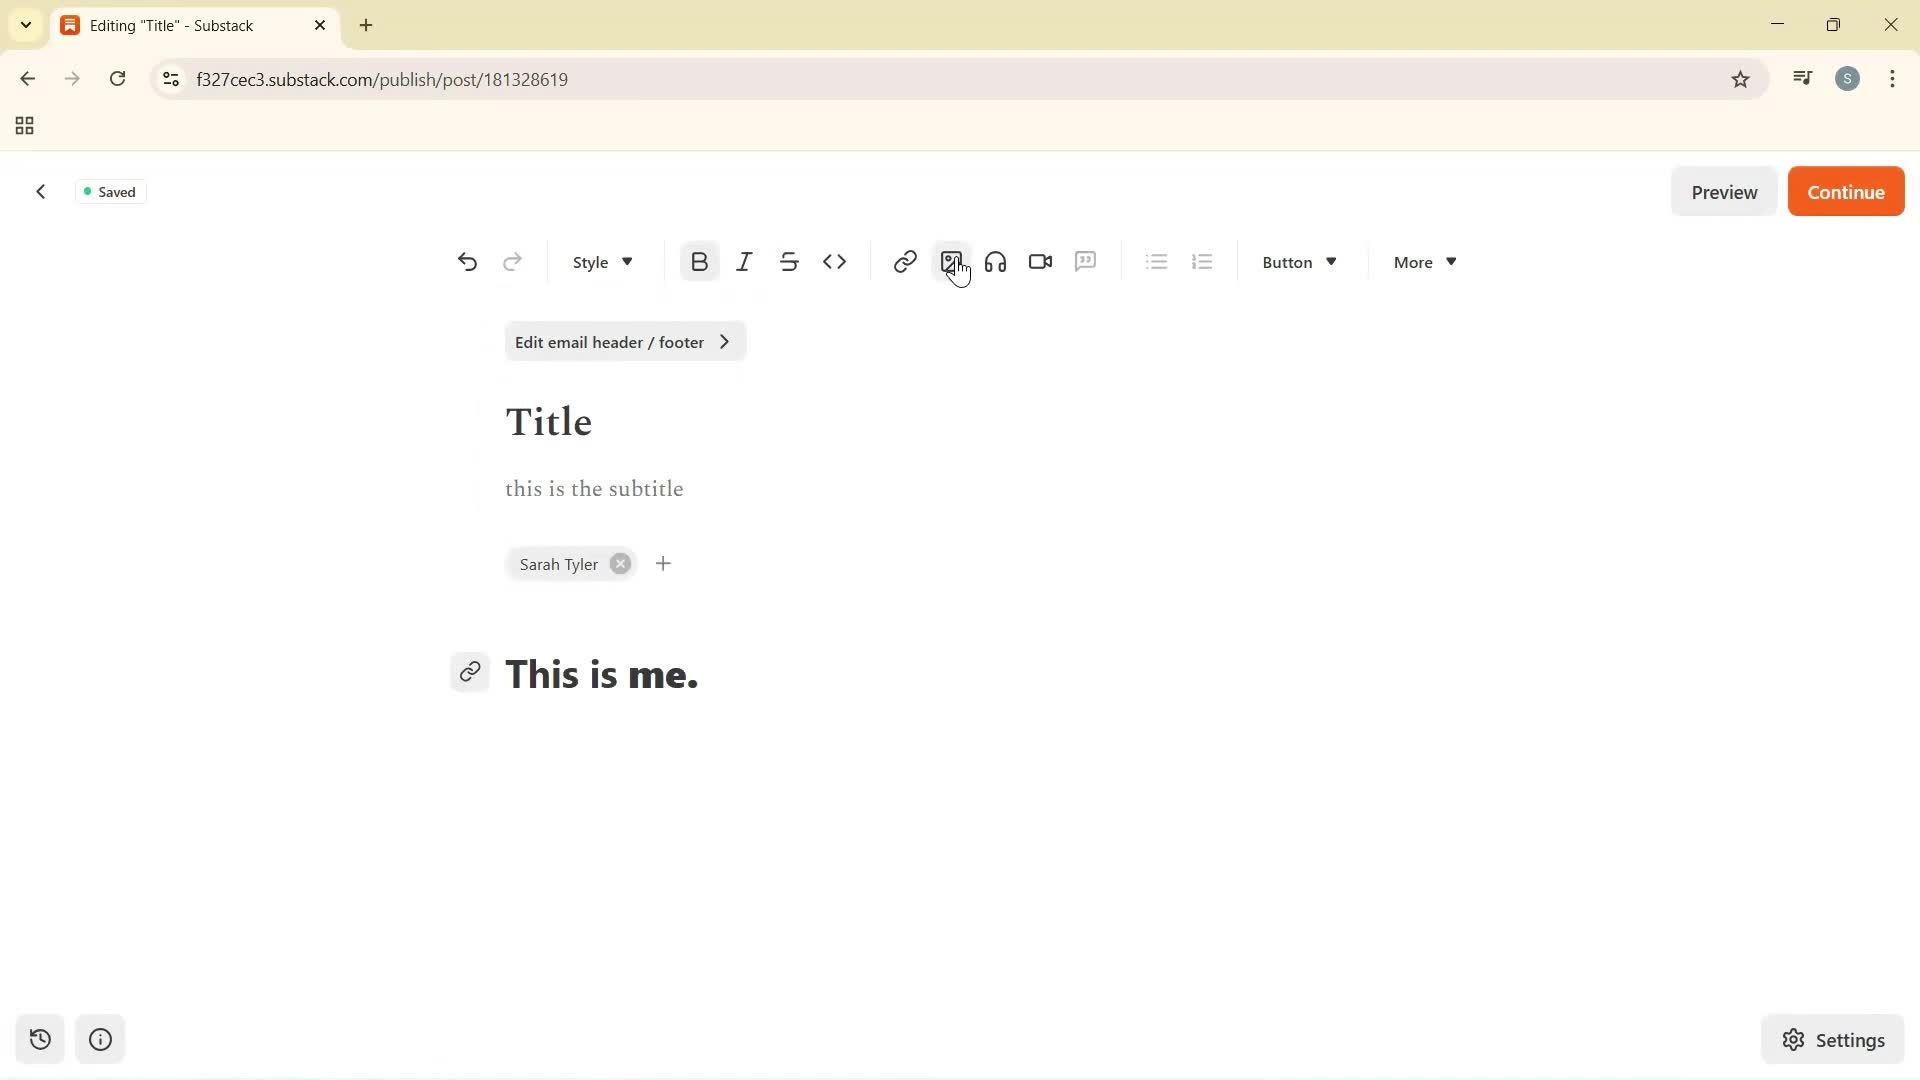This screenshot has height=1080, width=1920.
Task: Open the post info panel
Action: tap(99, 1039)
